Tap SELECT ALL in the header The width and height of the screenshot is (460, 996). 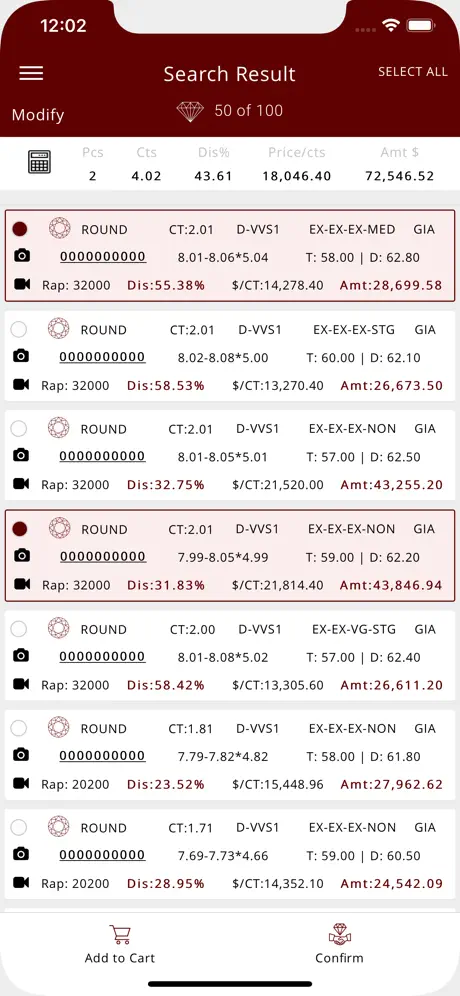point(413,72)
